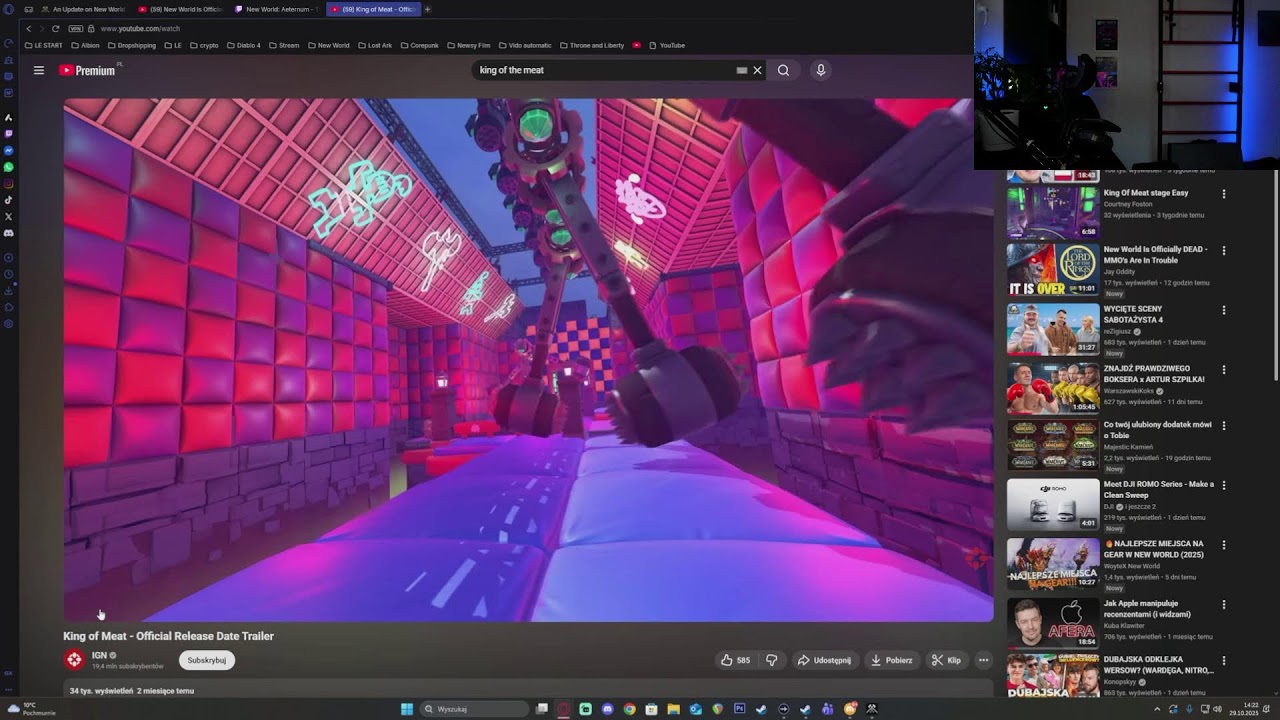Open the IGN channel avatar

tap(74, 659)
